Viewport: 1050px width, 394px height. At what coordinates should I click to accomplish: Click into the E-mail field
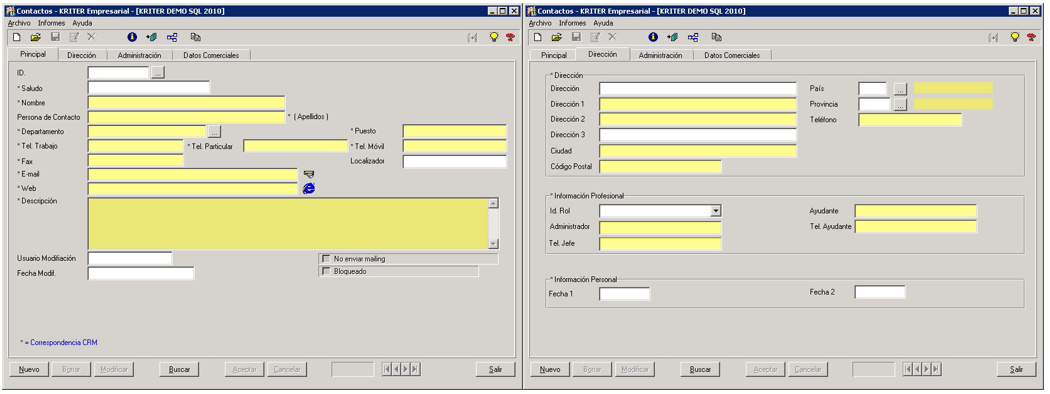click(193, 174)
